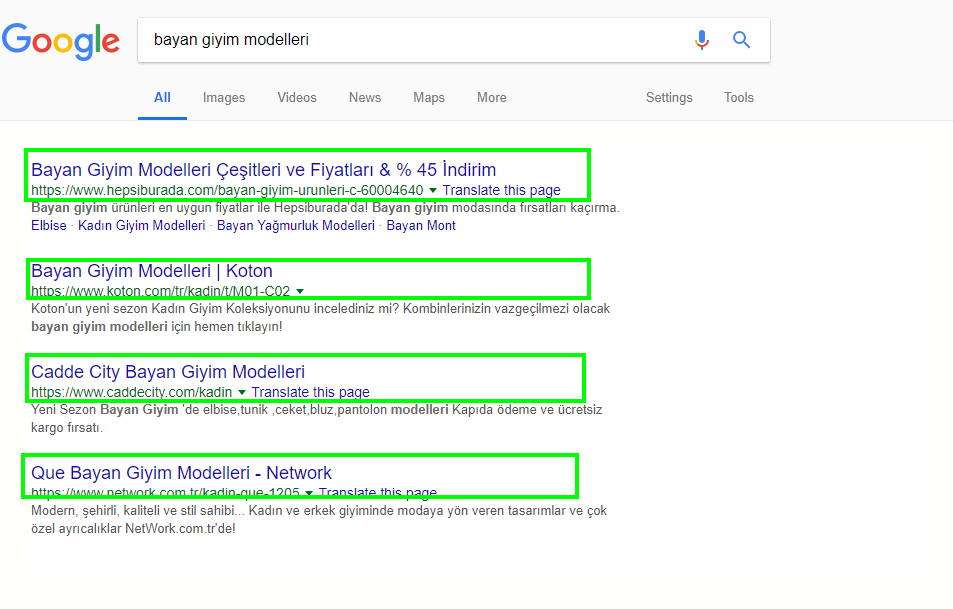This screenshot has width=953, height=609.
Task: Open the Bayan Yağmurluk Modelleri sitelink
Action: coord(295,225)
